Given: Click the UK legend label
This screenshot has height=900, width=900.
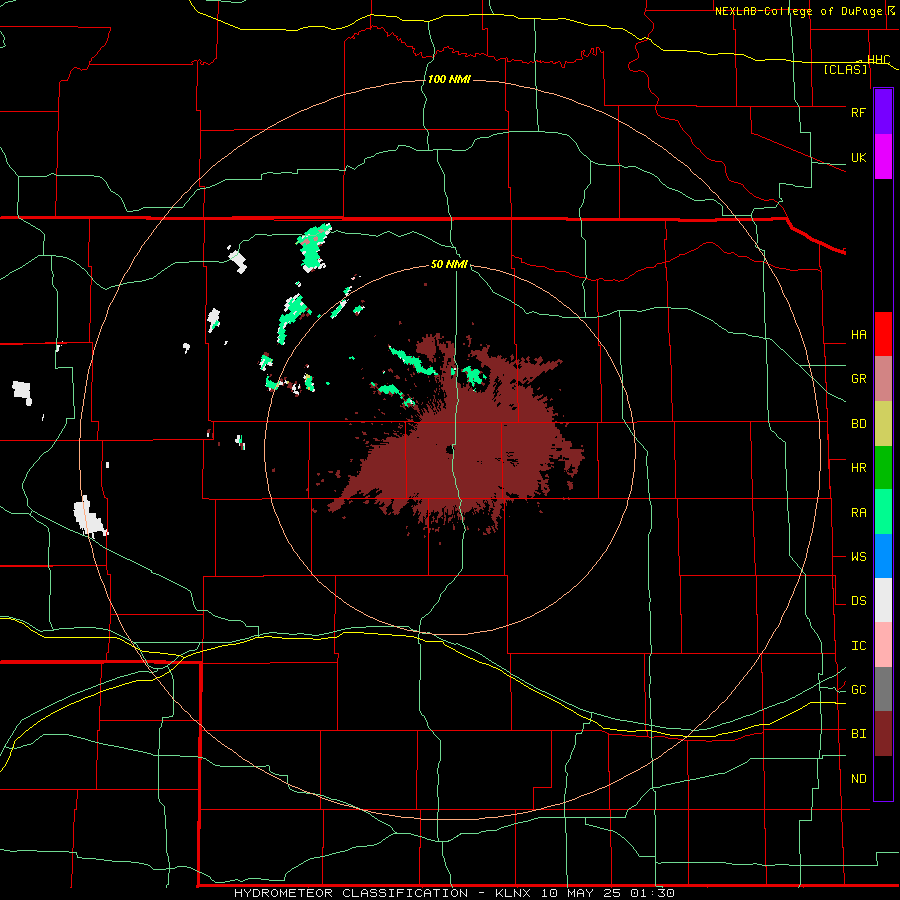Looking at the screenshot, I should pyautogui.click(x=858, y=157).
